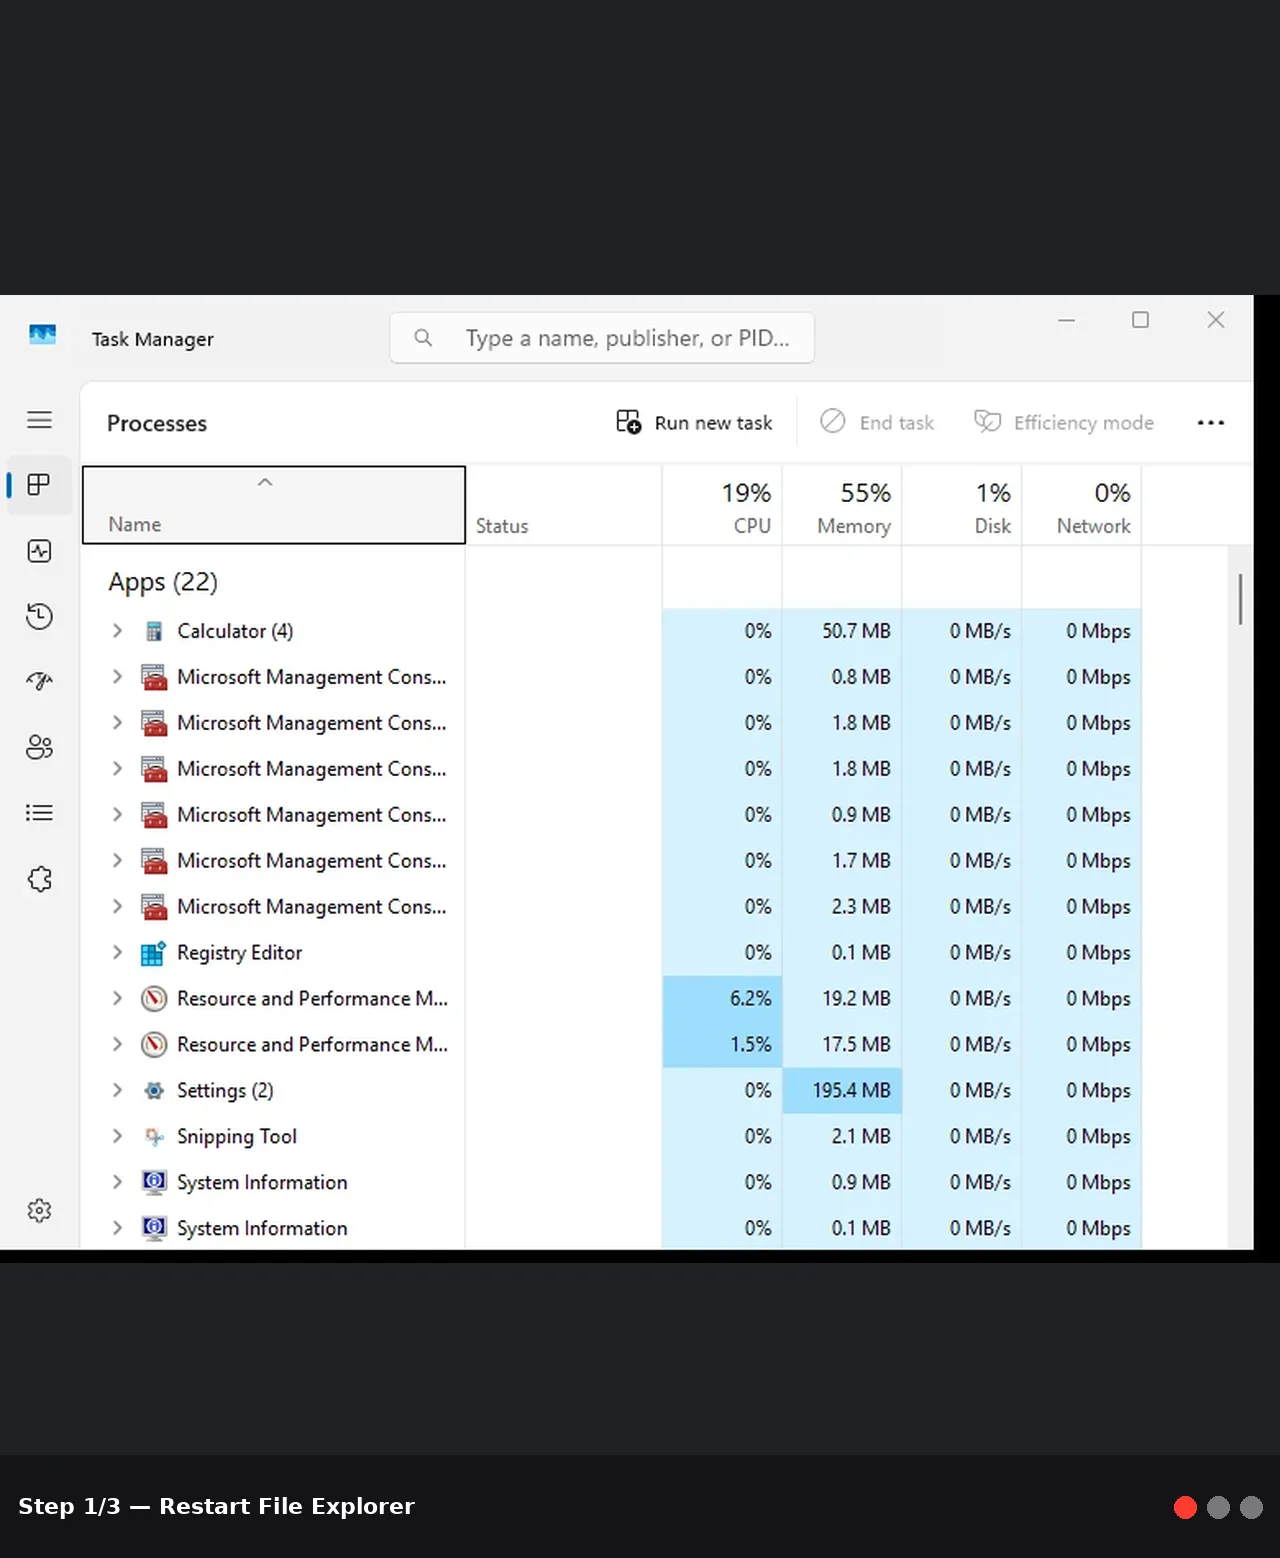Screen dimensions: 1280x1558
Task: Expand the Registry Editor entry
Action: (117, 953)
